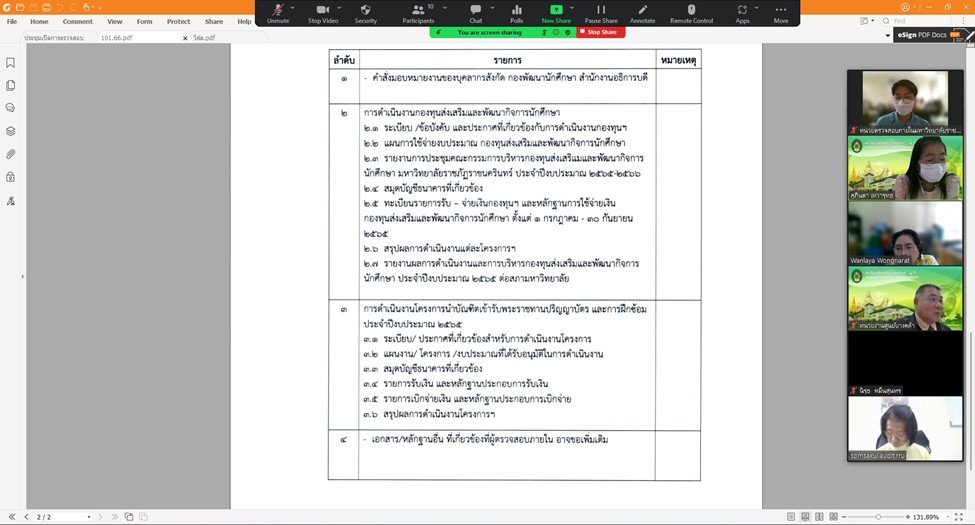Viewport: 975px width, 525px height.
Task: Open the Zoom Chat icon
Action: pos(476,9)
